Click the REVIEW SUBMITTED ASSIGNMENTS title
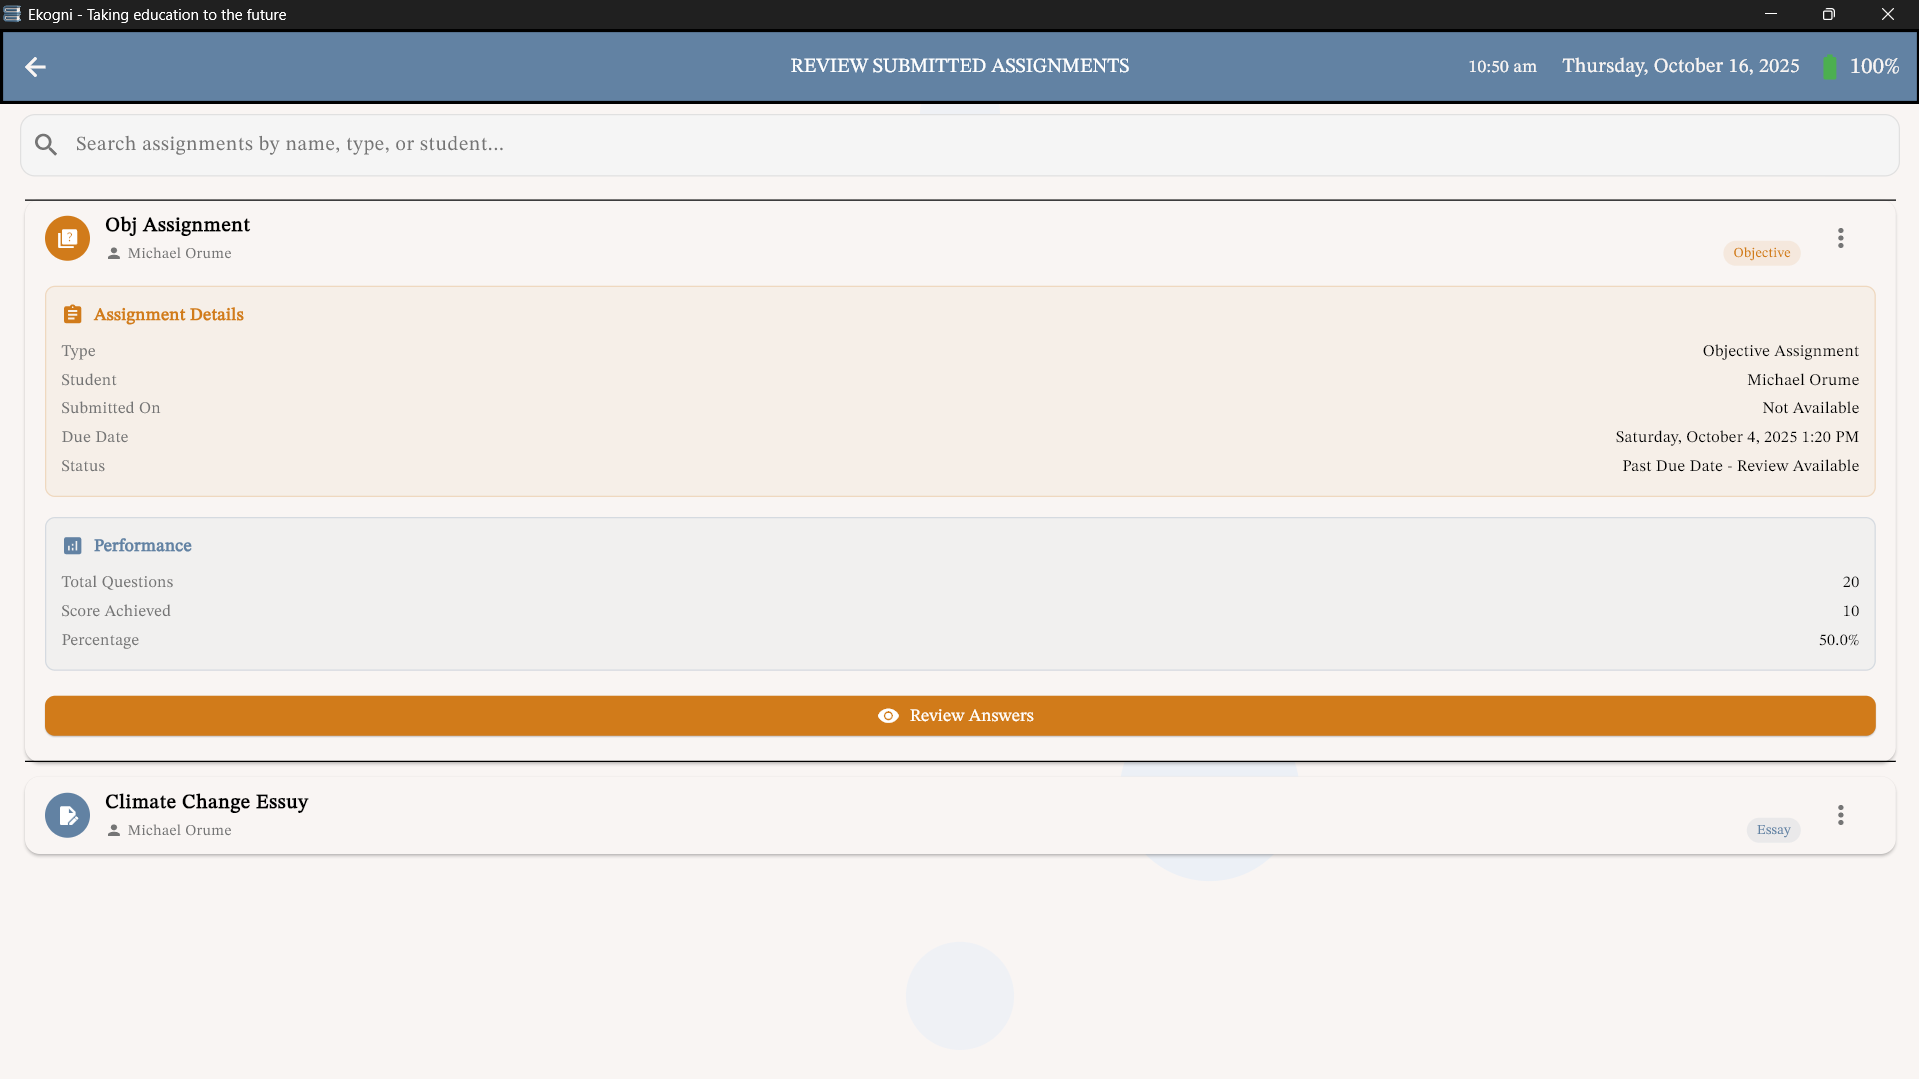The image size is (1919, 1079). [959, 65]
